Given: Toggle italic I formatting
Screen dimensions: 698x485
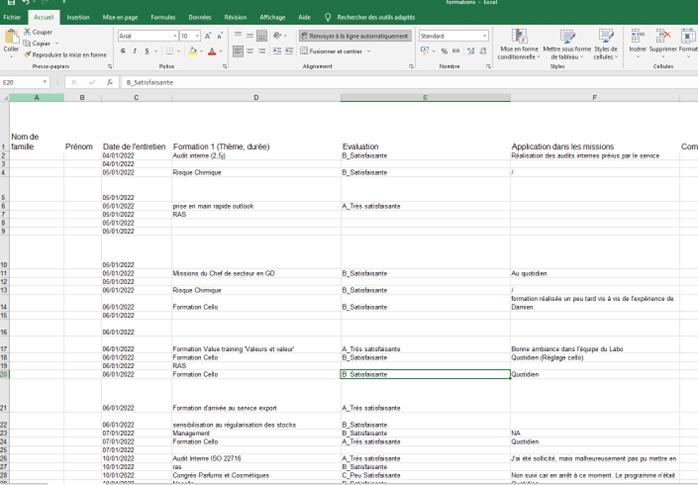Looking at the screenshot, I should 134,51.
